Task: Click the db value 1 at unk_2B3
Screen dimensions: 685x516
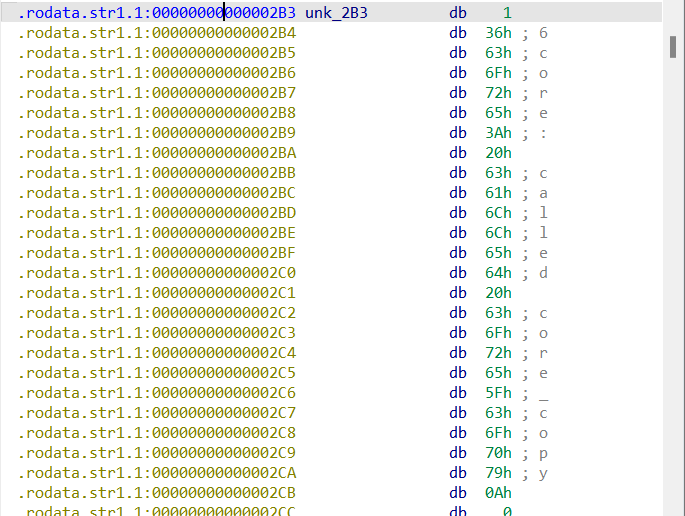Action: (x=507, y=13)
